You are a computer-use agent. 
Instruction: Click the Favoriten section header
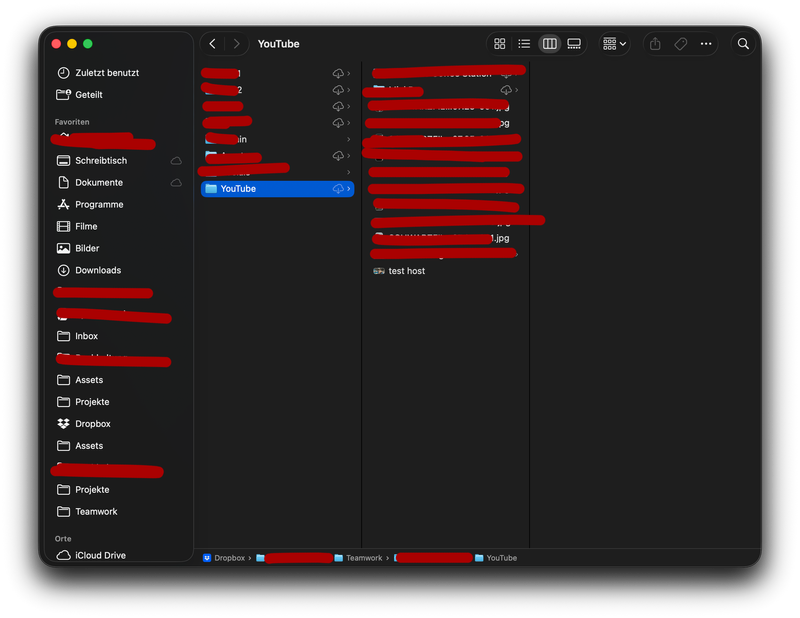click(x=72, y=122)
